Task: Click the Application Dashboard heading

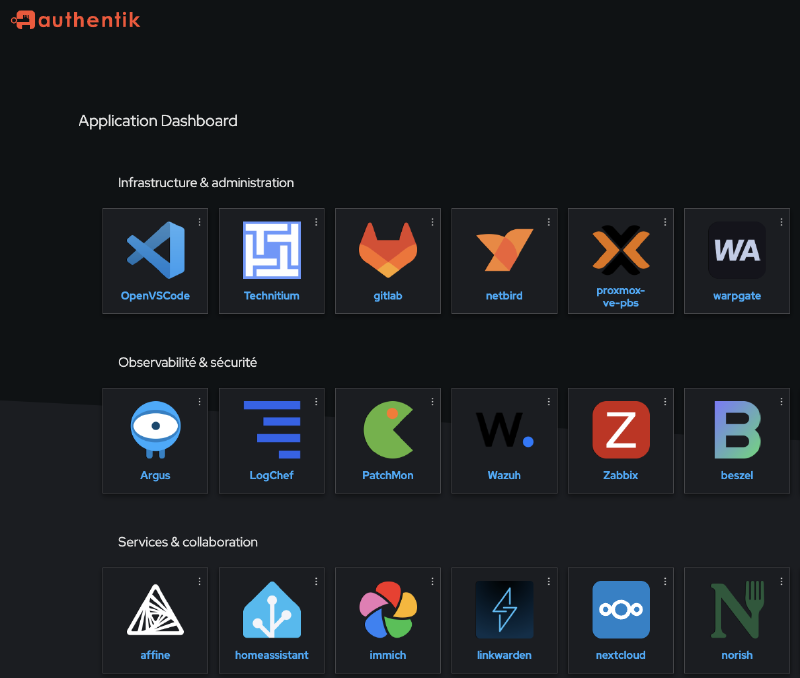Action: [158, 121]
